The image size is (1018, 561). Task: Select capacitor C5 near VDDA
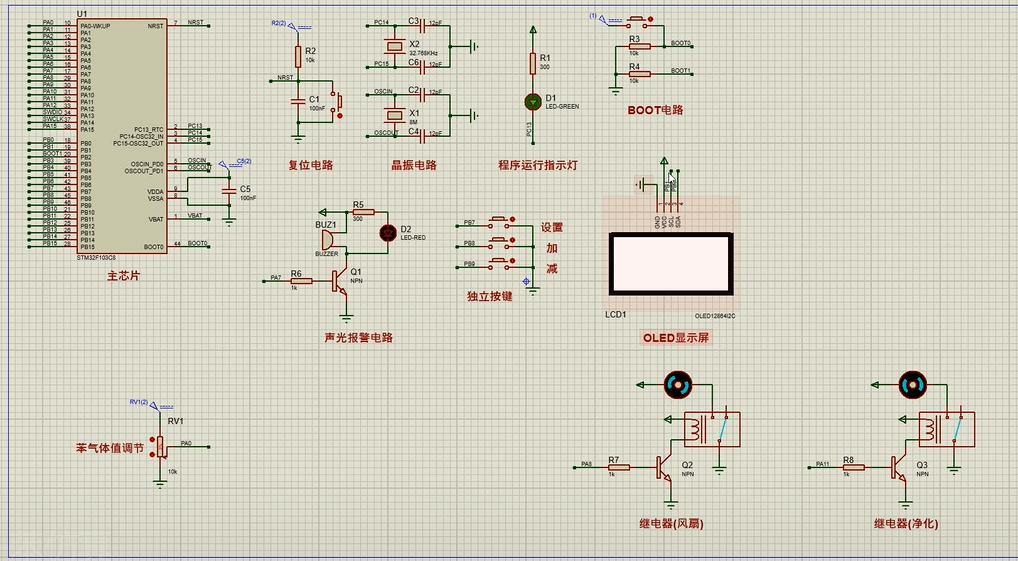[x=230, y=190]
